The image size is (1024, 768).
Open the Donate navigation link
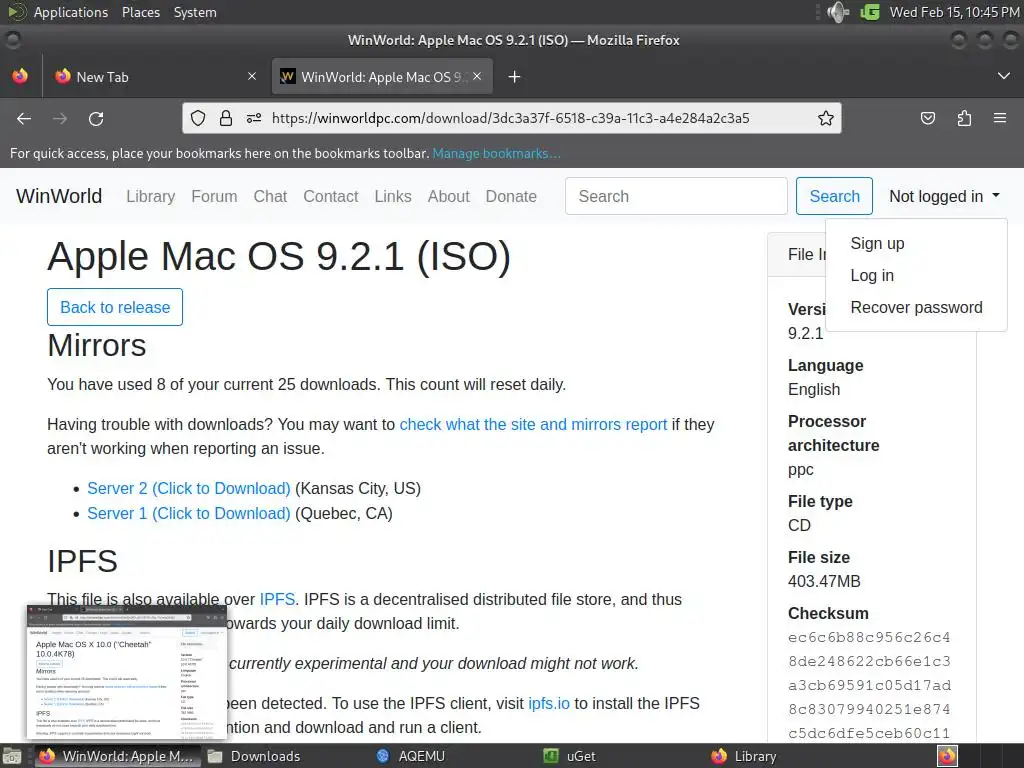[511, 197]
